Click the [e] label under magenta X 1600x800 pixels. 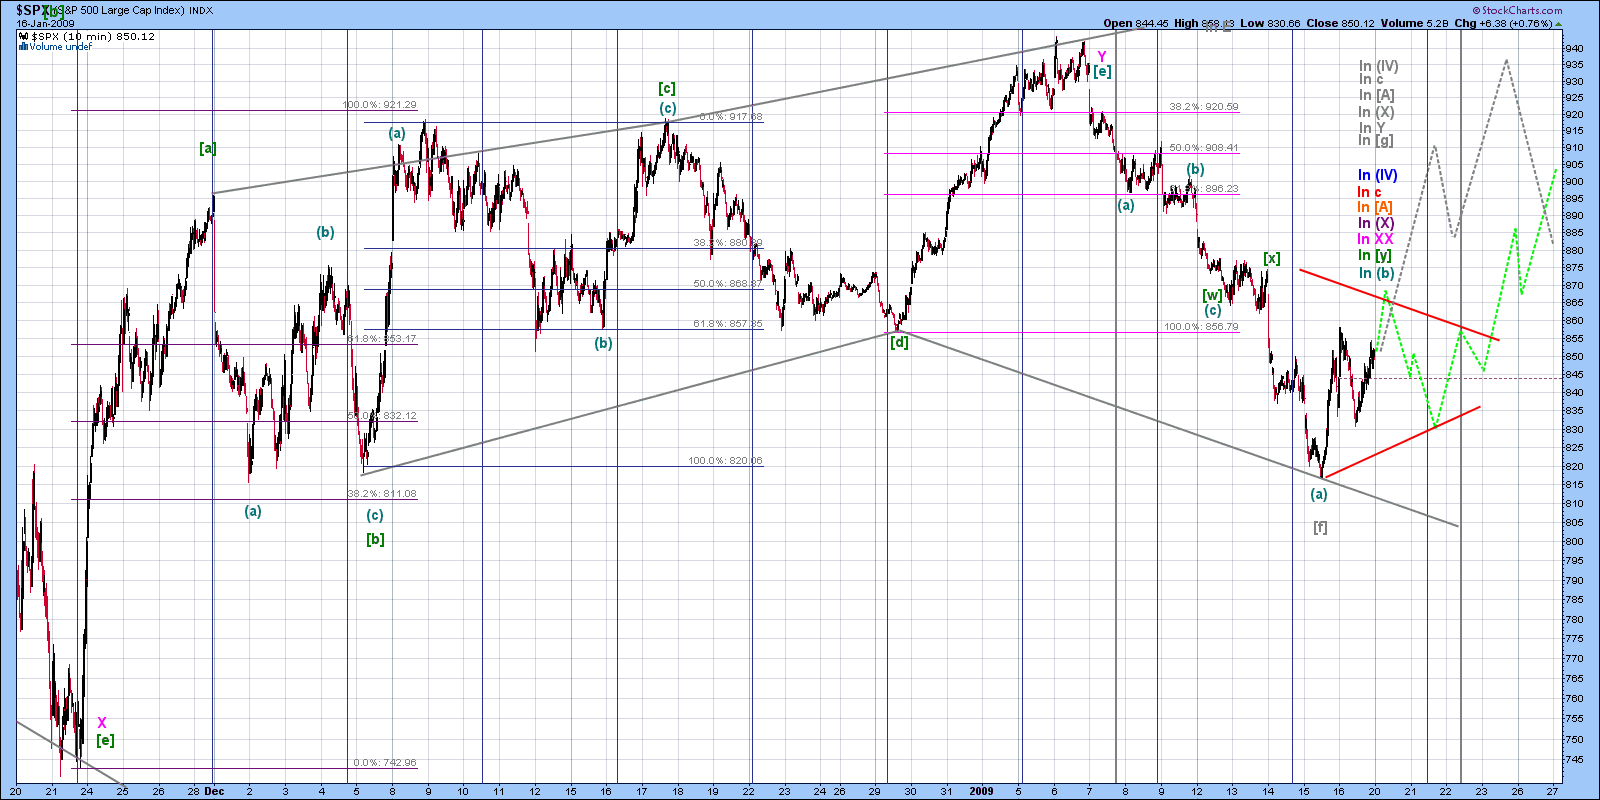[105, 740]
